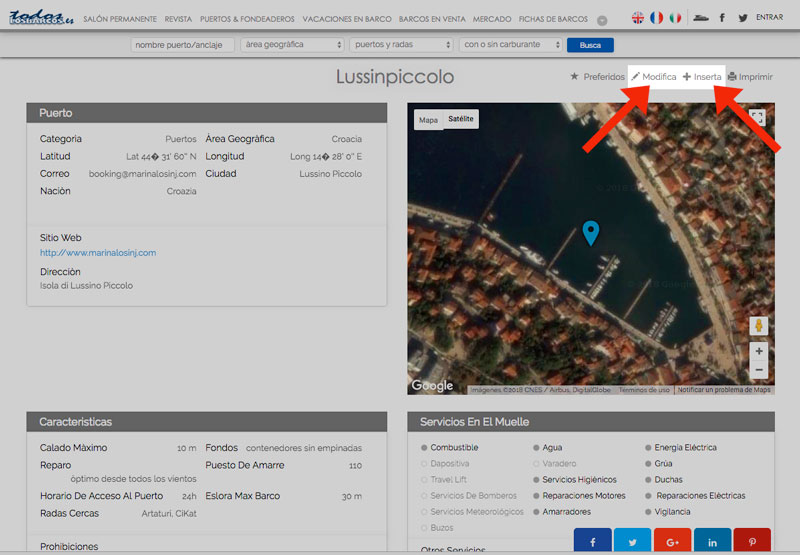Open Puertos & Fondeaderos menu
The height and width of the screenshot is (555, 800).
click(247, 19)
